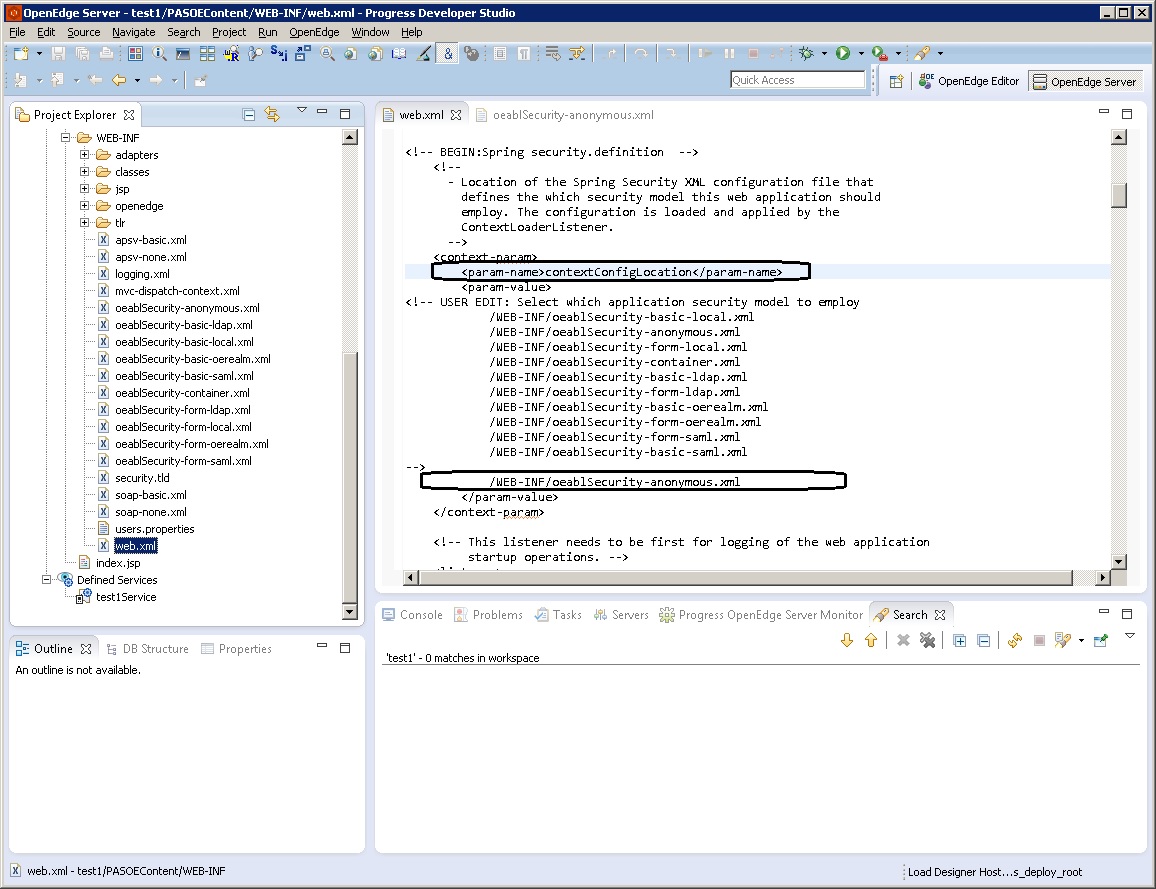This screenshot has width=1156, height=889.
Task: Click the green Run button icon
Action: (843, 54)
